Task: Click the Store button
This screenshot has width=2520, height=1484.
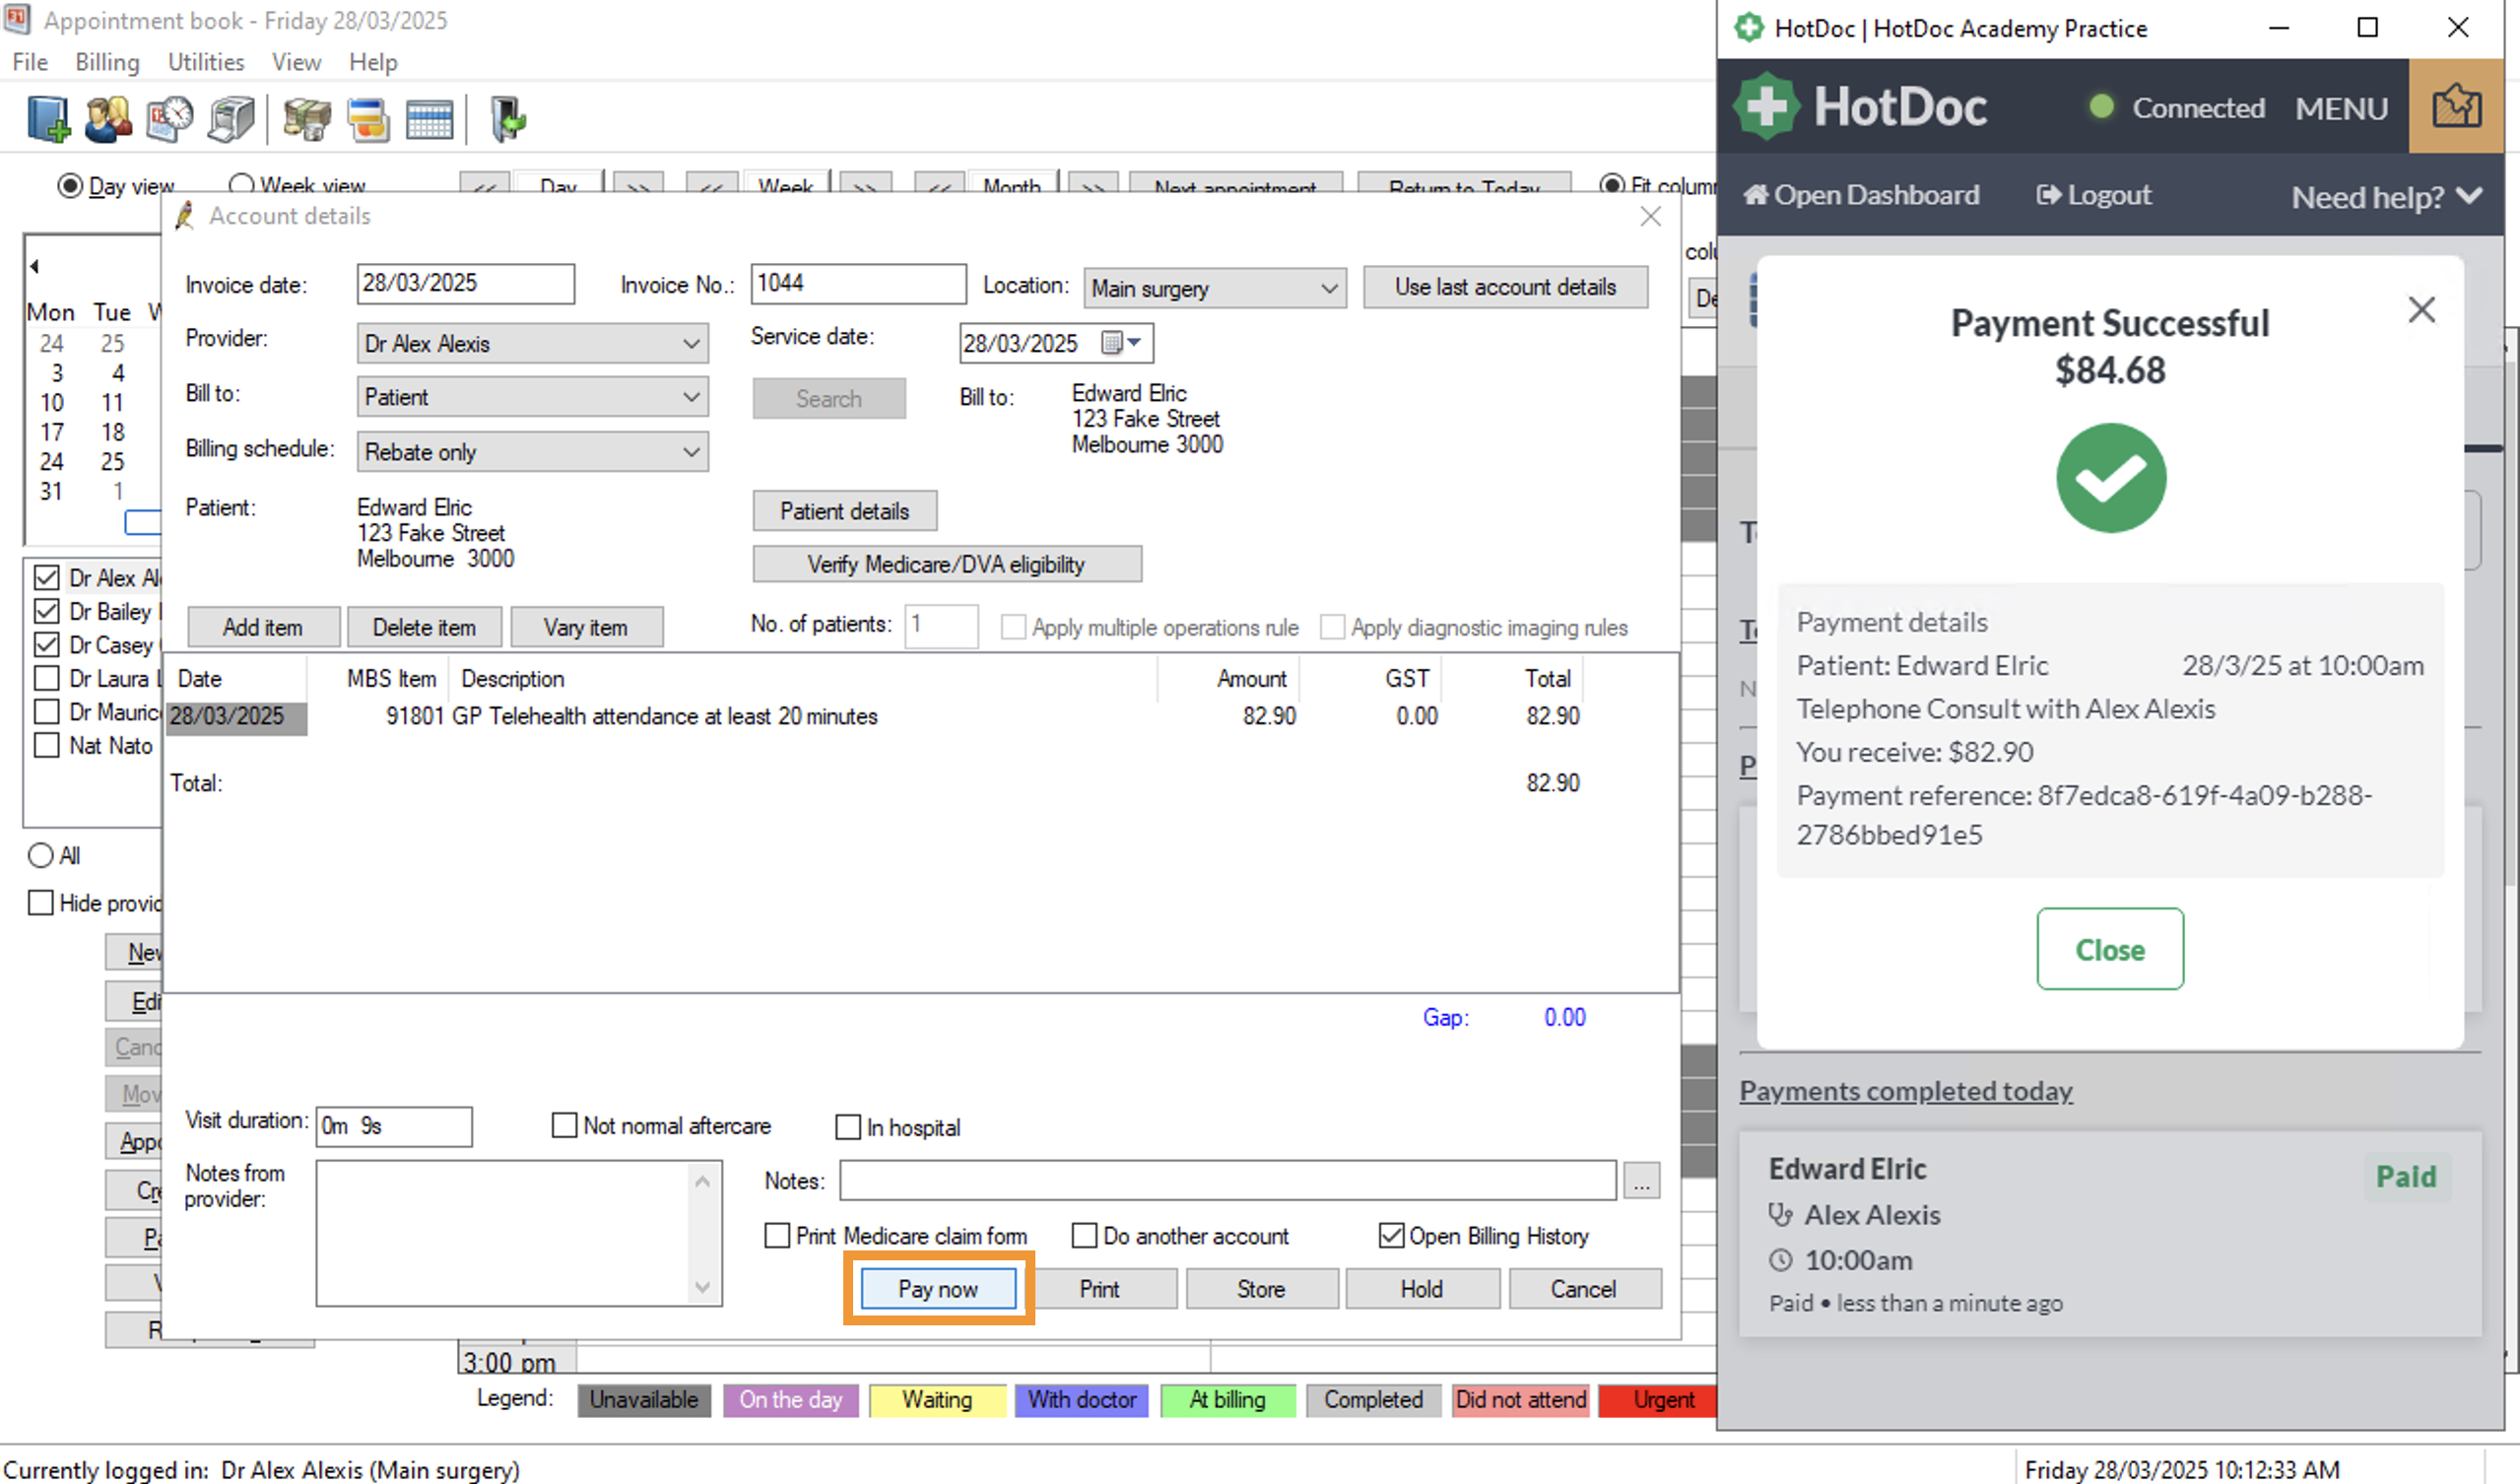Action: point(1261,1289)
